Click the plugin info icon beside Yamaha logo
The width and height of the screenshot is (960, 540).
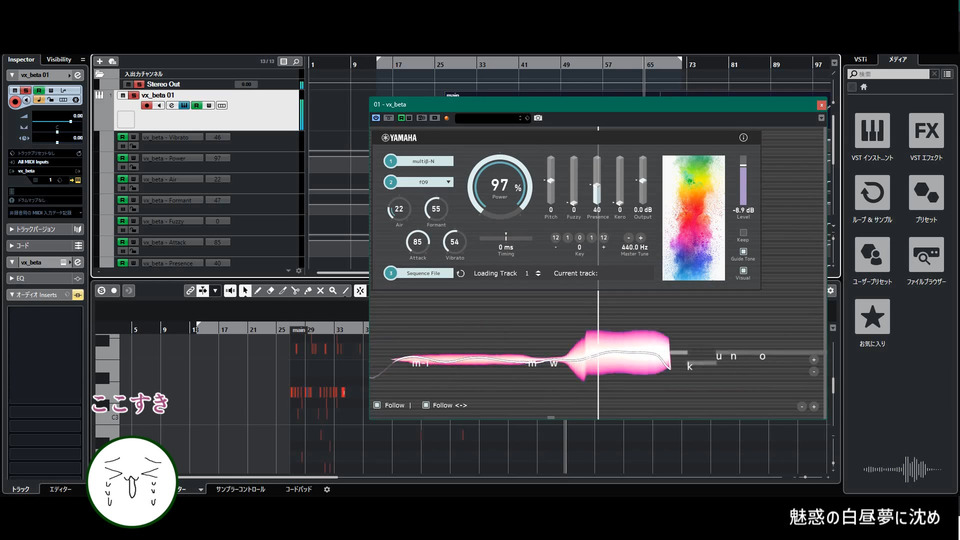pos(743,138)
